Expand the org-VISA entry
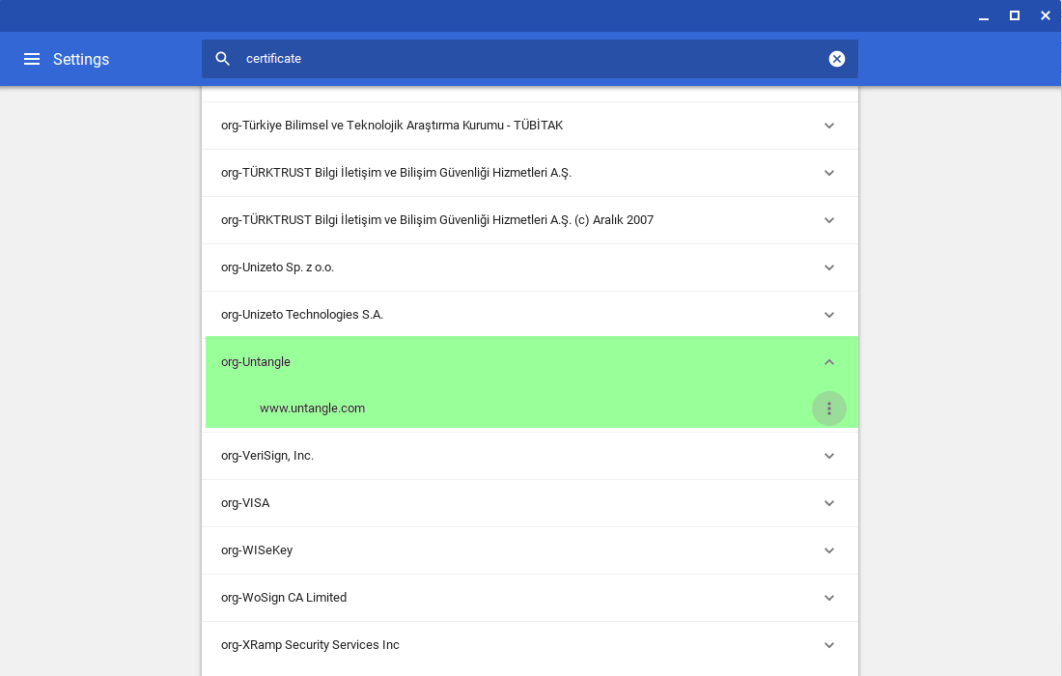1062x676 pixels. coord(828,502)
